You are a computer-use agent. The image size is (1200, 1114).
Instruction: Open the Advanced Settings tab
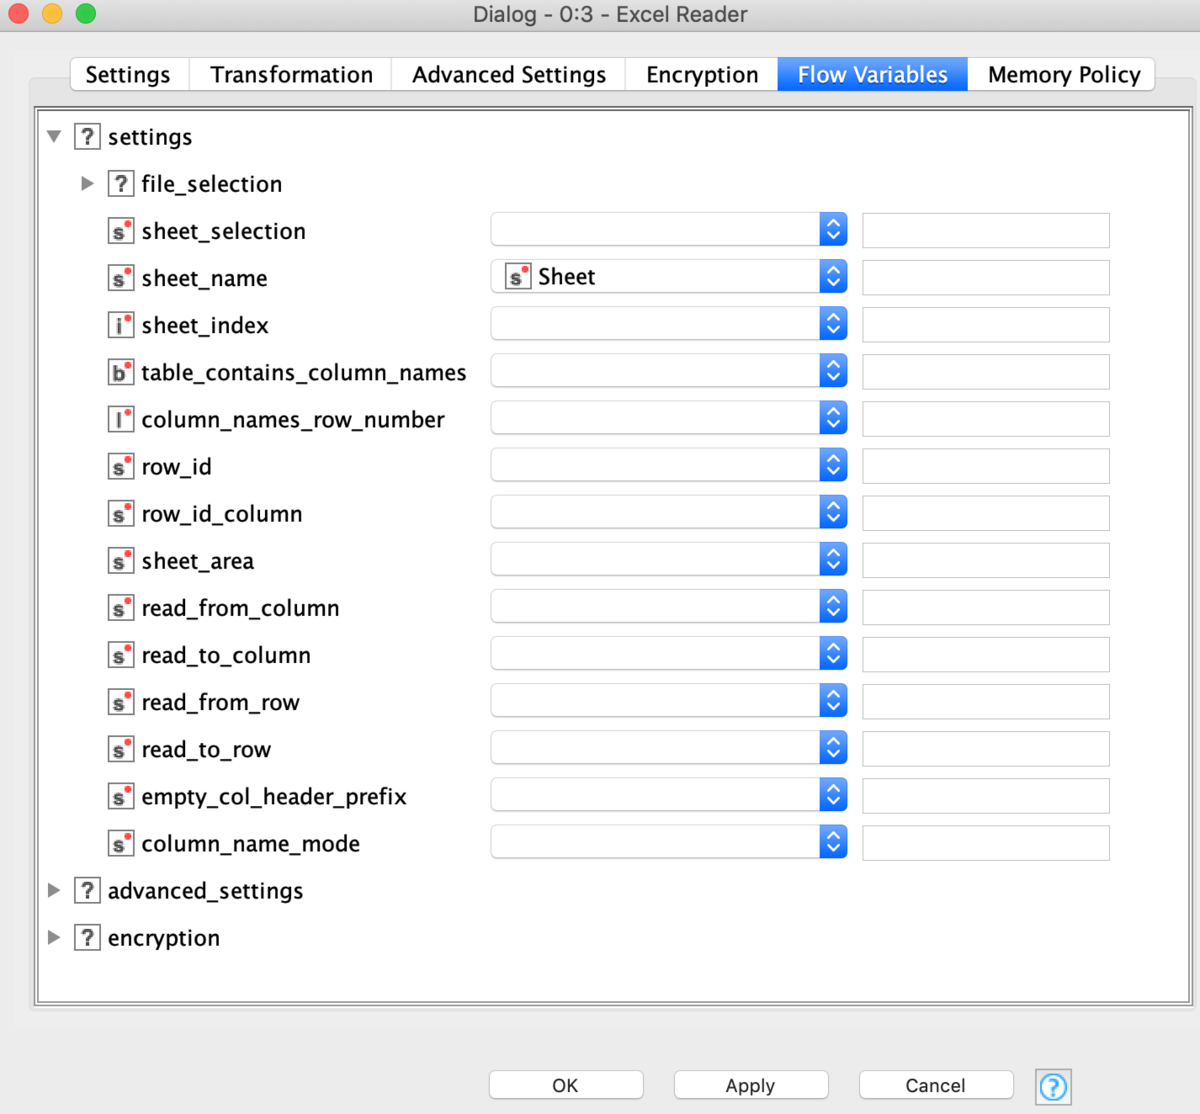coord(509,75)
